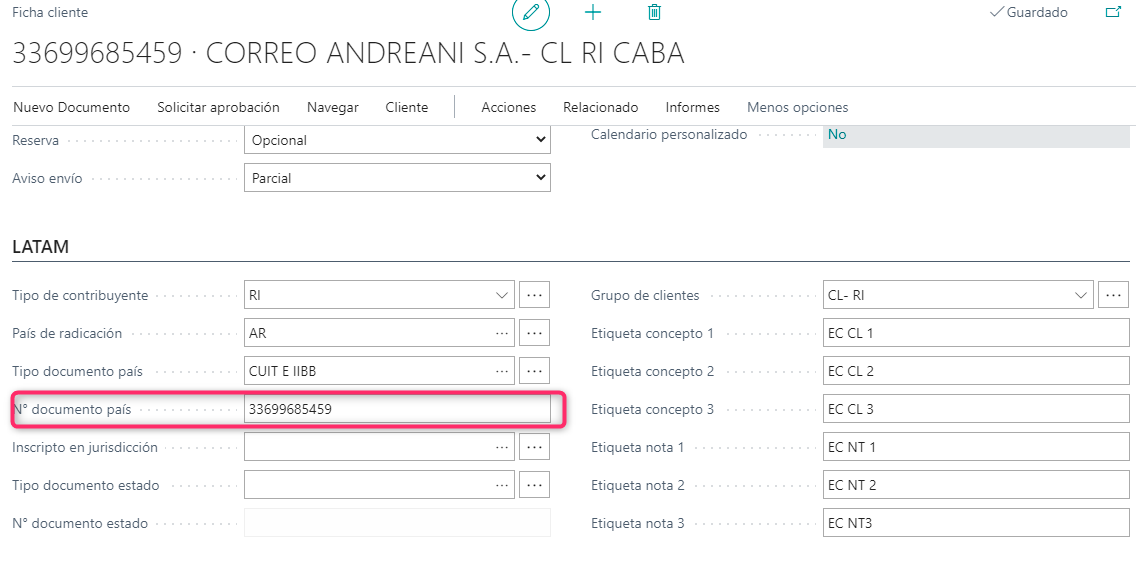Open lookup inside Tipo documento país field
Screen dimensions: 1136x563
pos(501,371)
